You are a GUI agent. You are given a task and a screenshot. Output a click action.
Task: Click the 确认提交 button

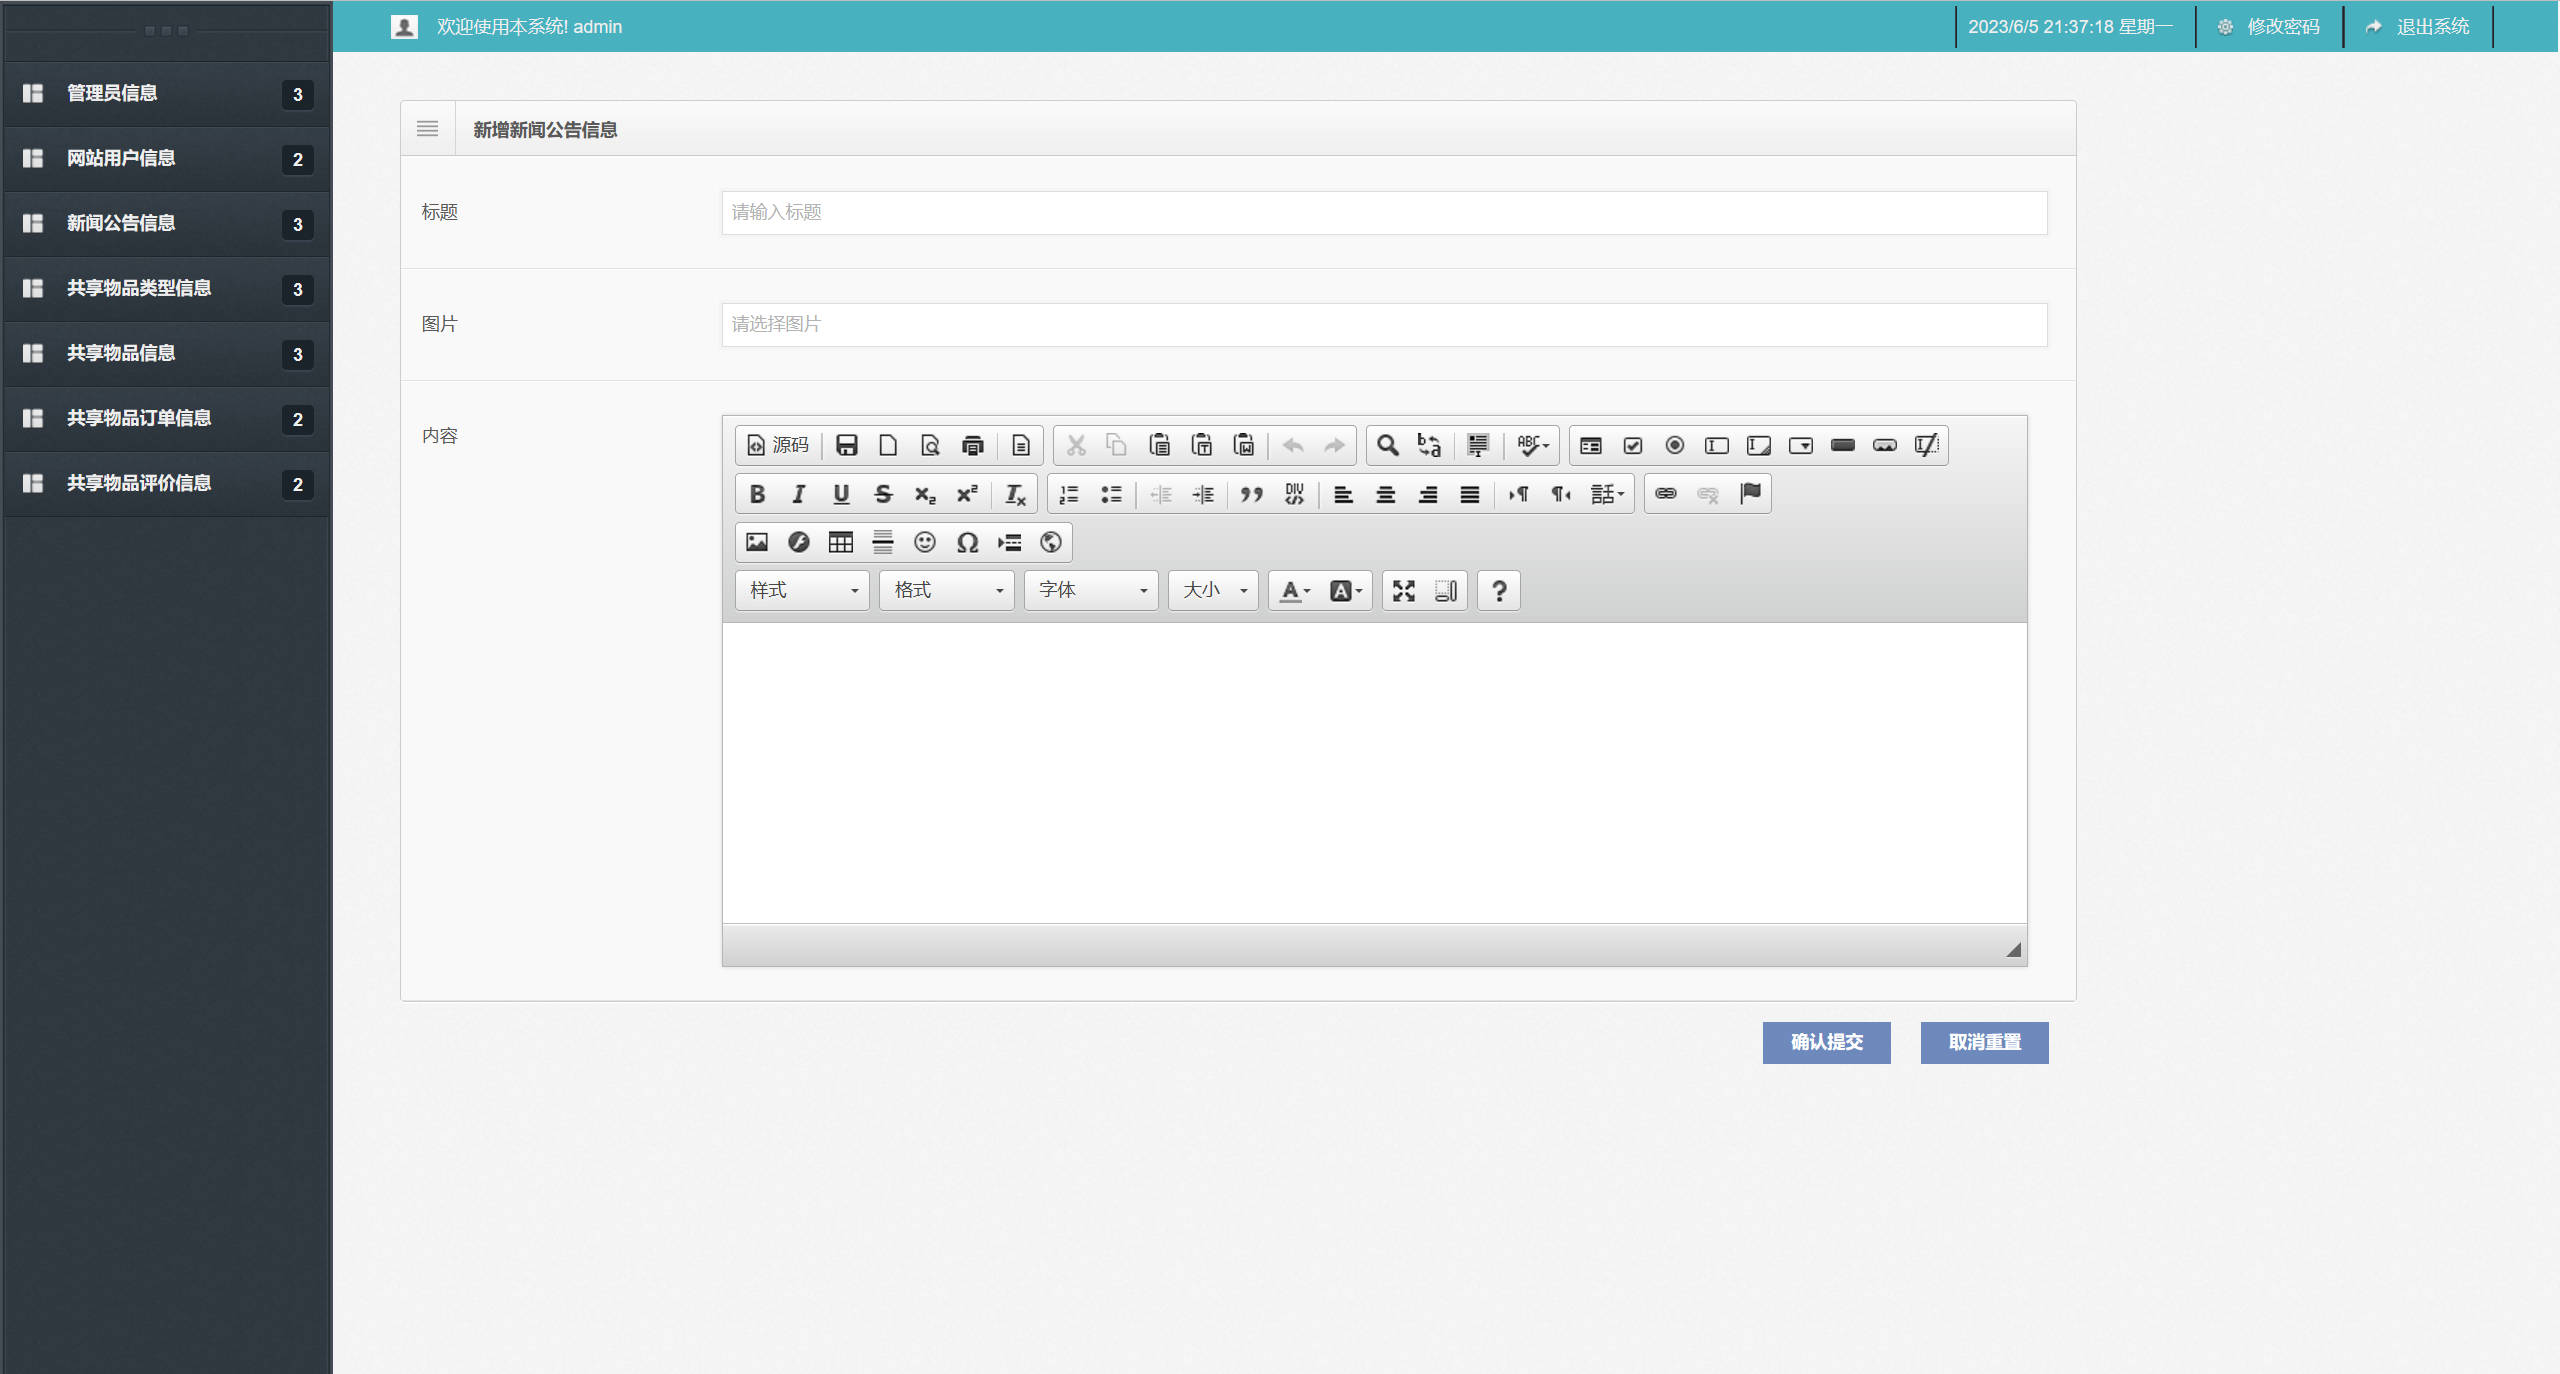pos(1826,1042)
